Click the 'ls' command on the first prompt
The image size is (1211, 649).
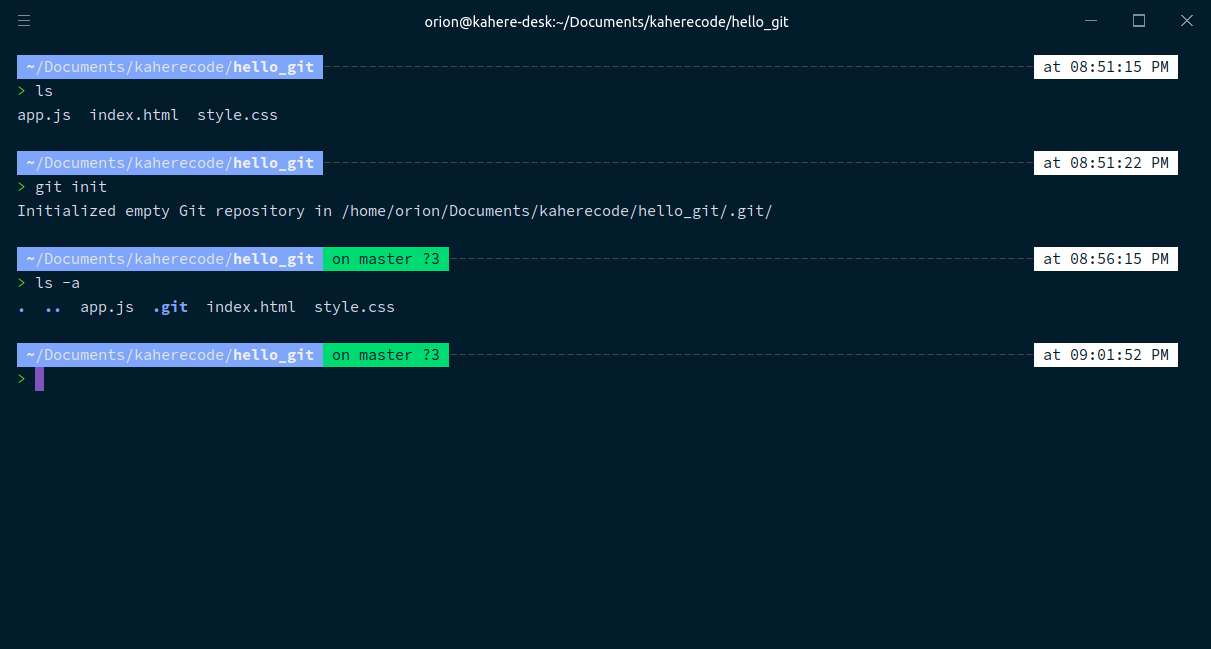click(44, 91)
